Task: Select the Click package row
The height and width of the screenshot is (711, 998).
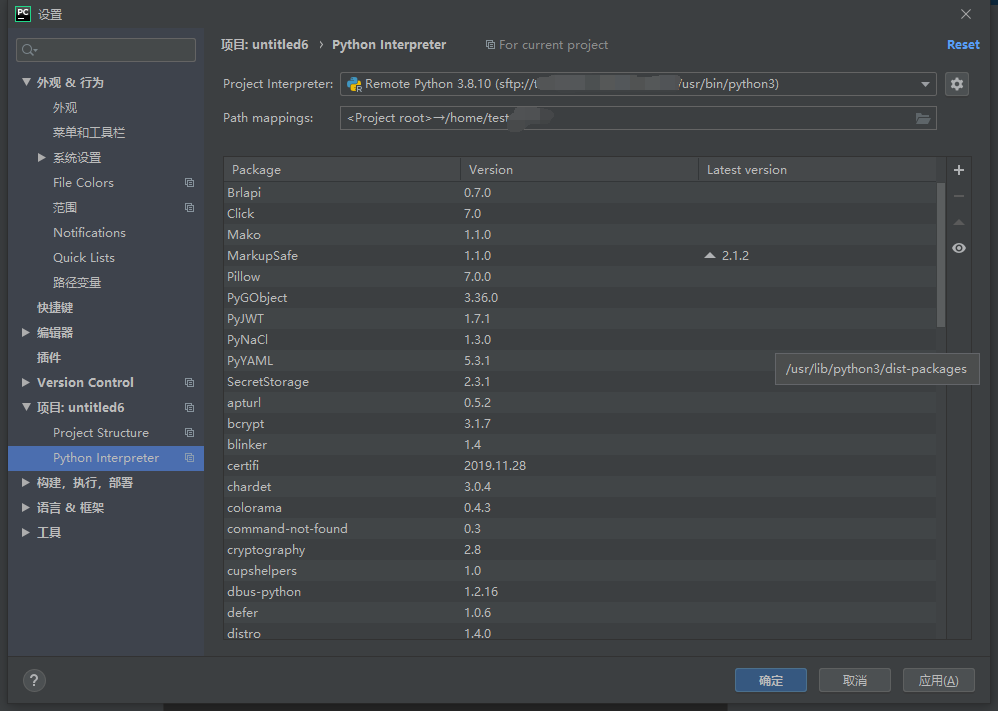Action: (x=580, y=213)
